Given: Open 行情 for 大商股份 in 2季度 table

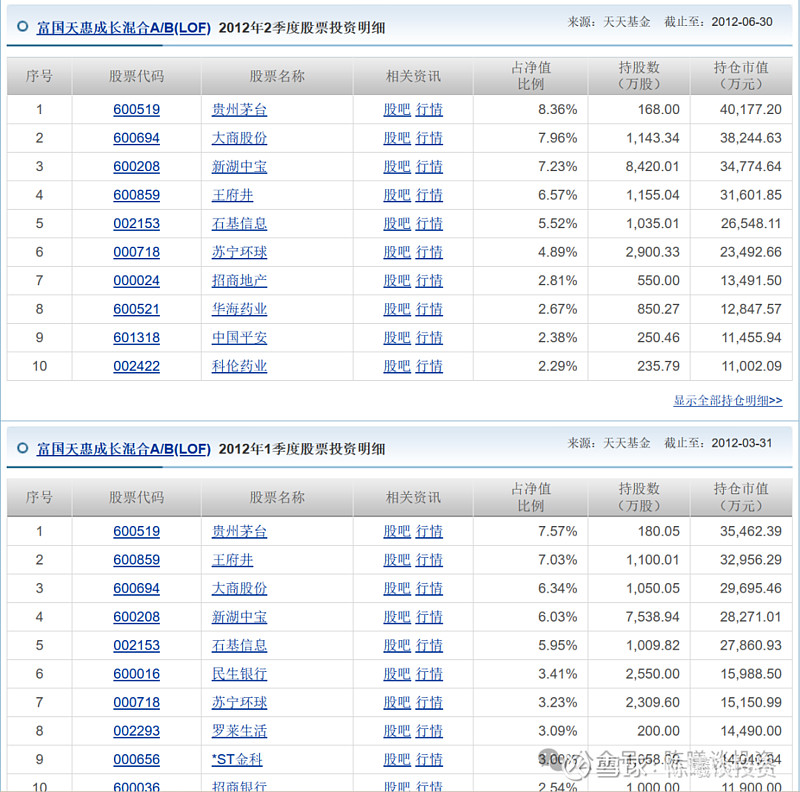Looking at the screenshot, I should [429, 138].
